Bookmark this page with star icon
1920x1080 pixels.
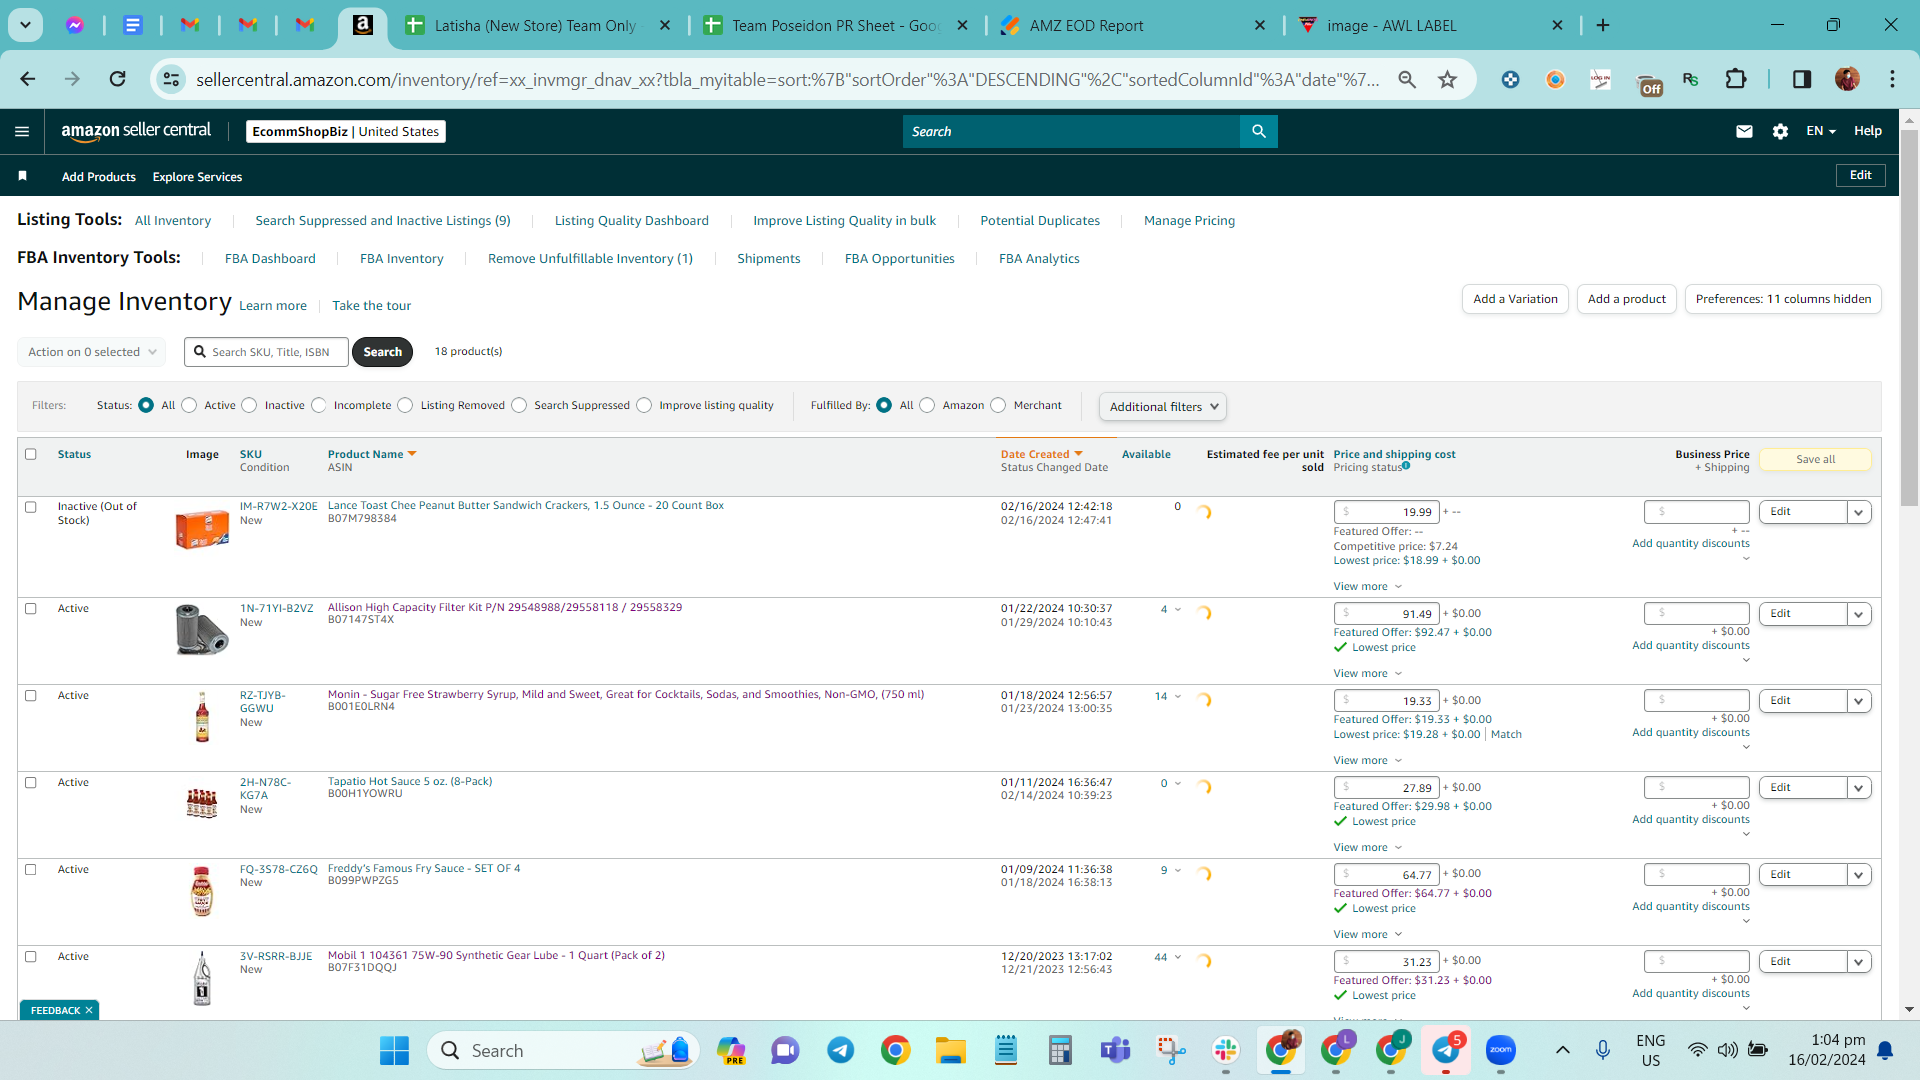pos(1447,79)
